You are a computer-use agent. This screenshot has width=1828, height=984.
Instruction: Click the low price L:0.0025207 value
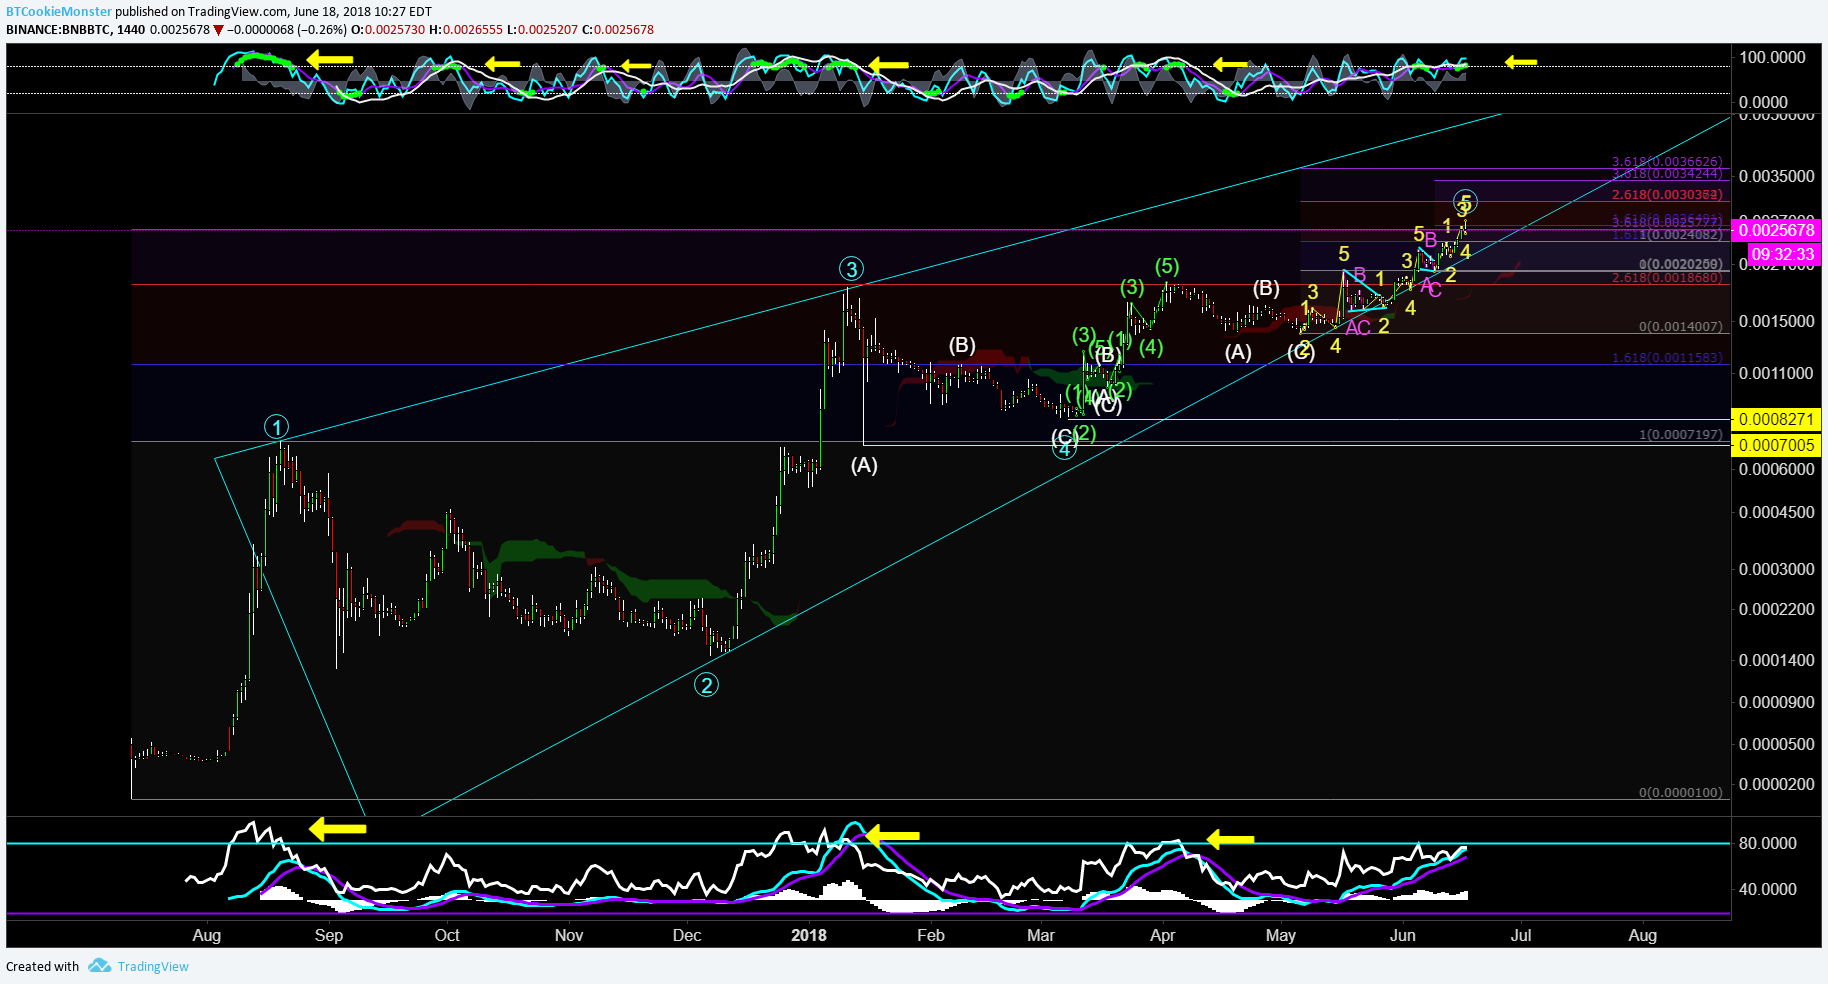tap(542, 29)
